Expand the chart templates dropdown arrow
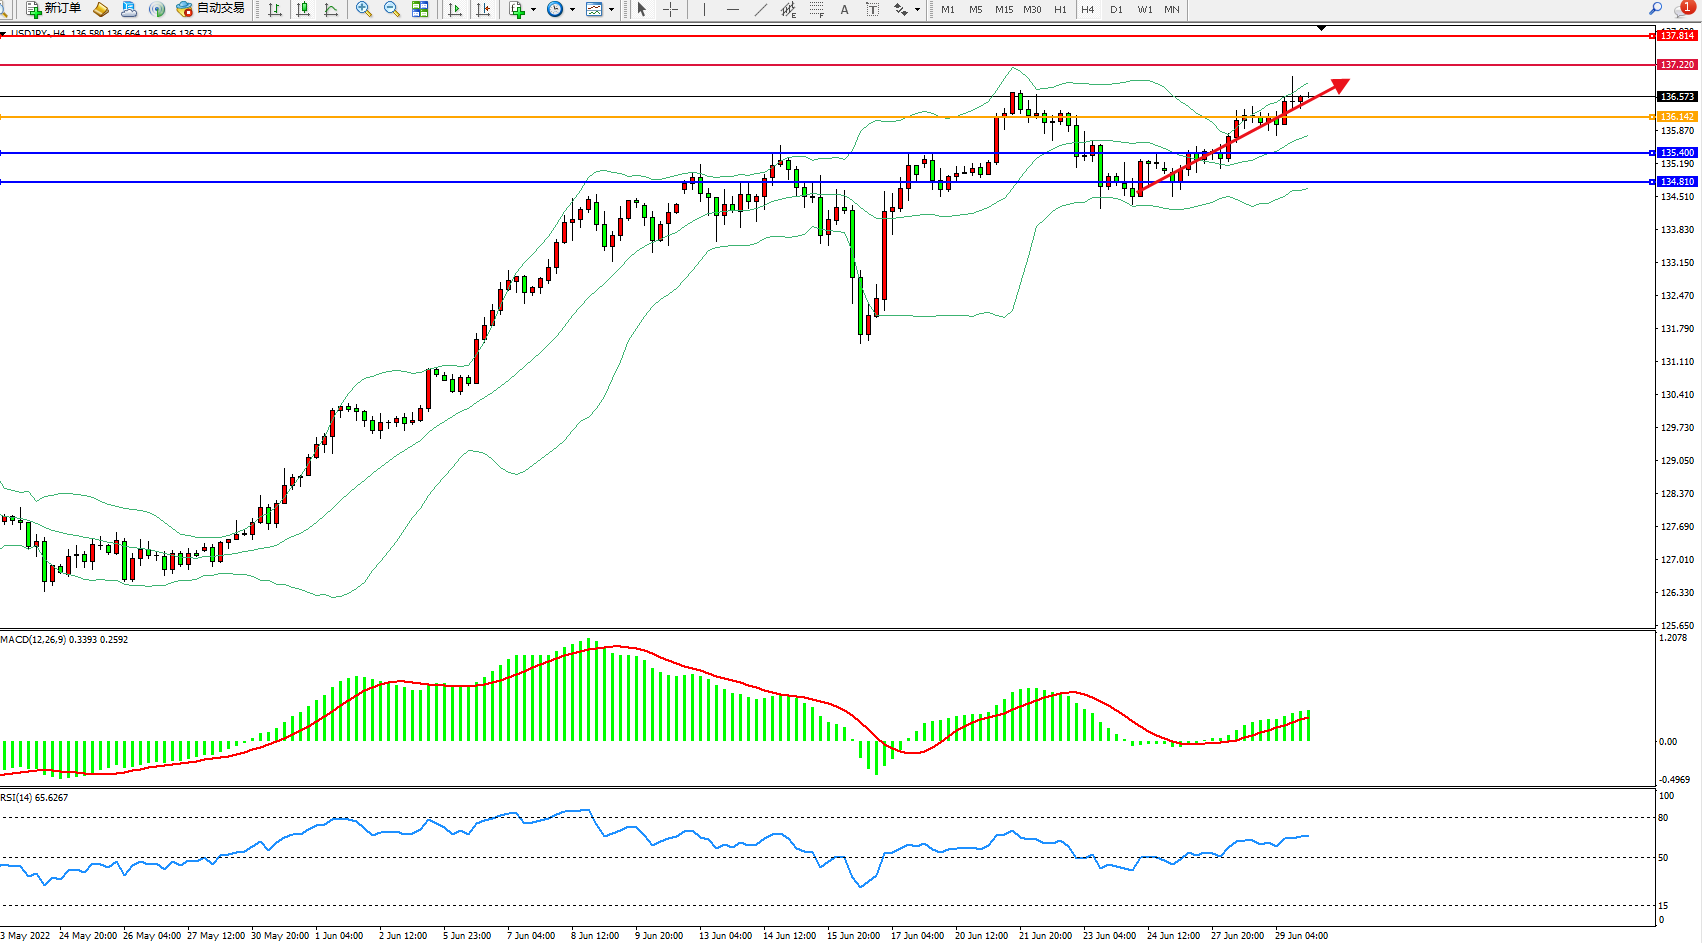 tap(611, 9)
